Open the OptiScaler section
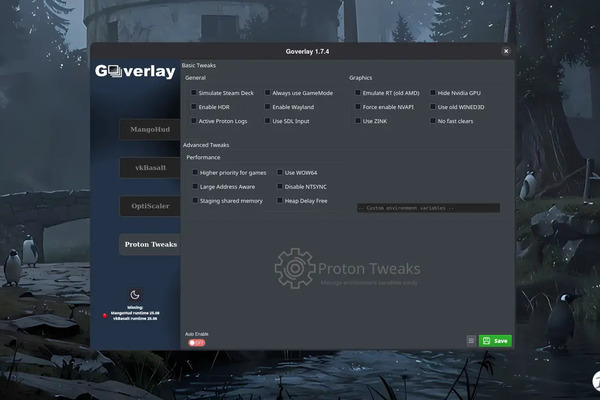Image resolution: width=600 pixels, height=400 pixels. click(150, 206)
